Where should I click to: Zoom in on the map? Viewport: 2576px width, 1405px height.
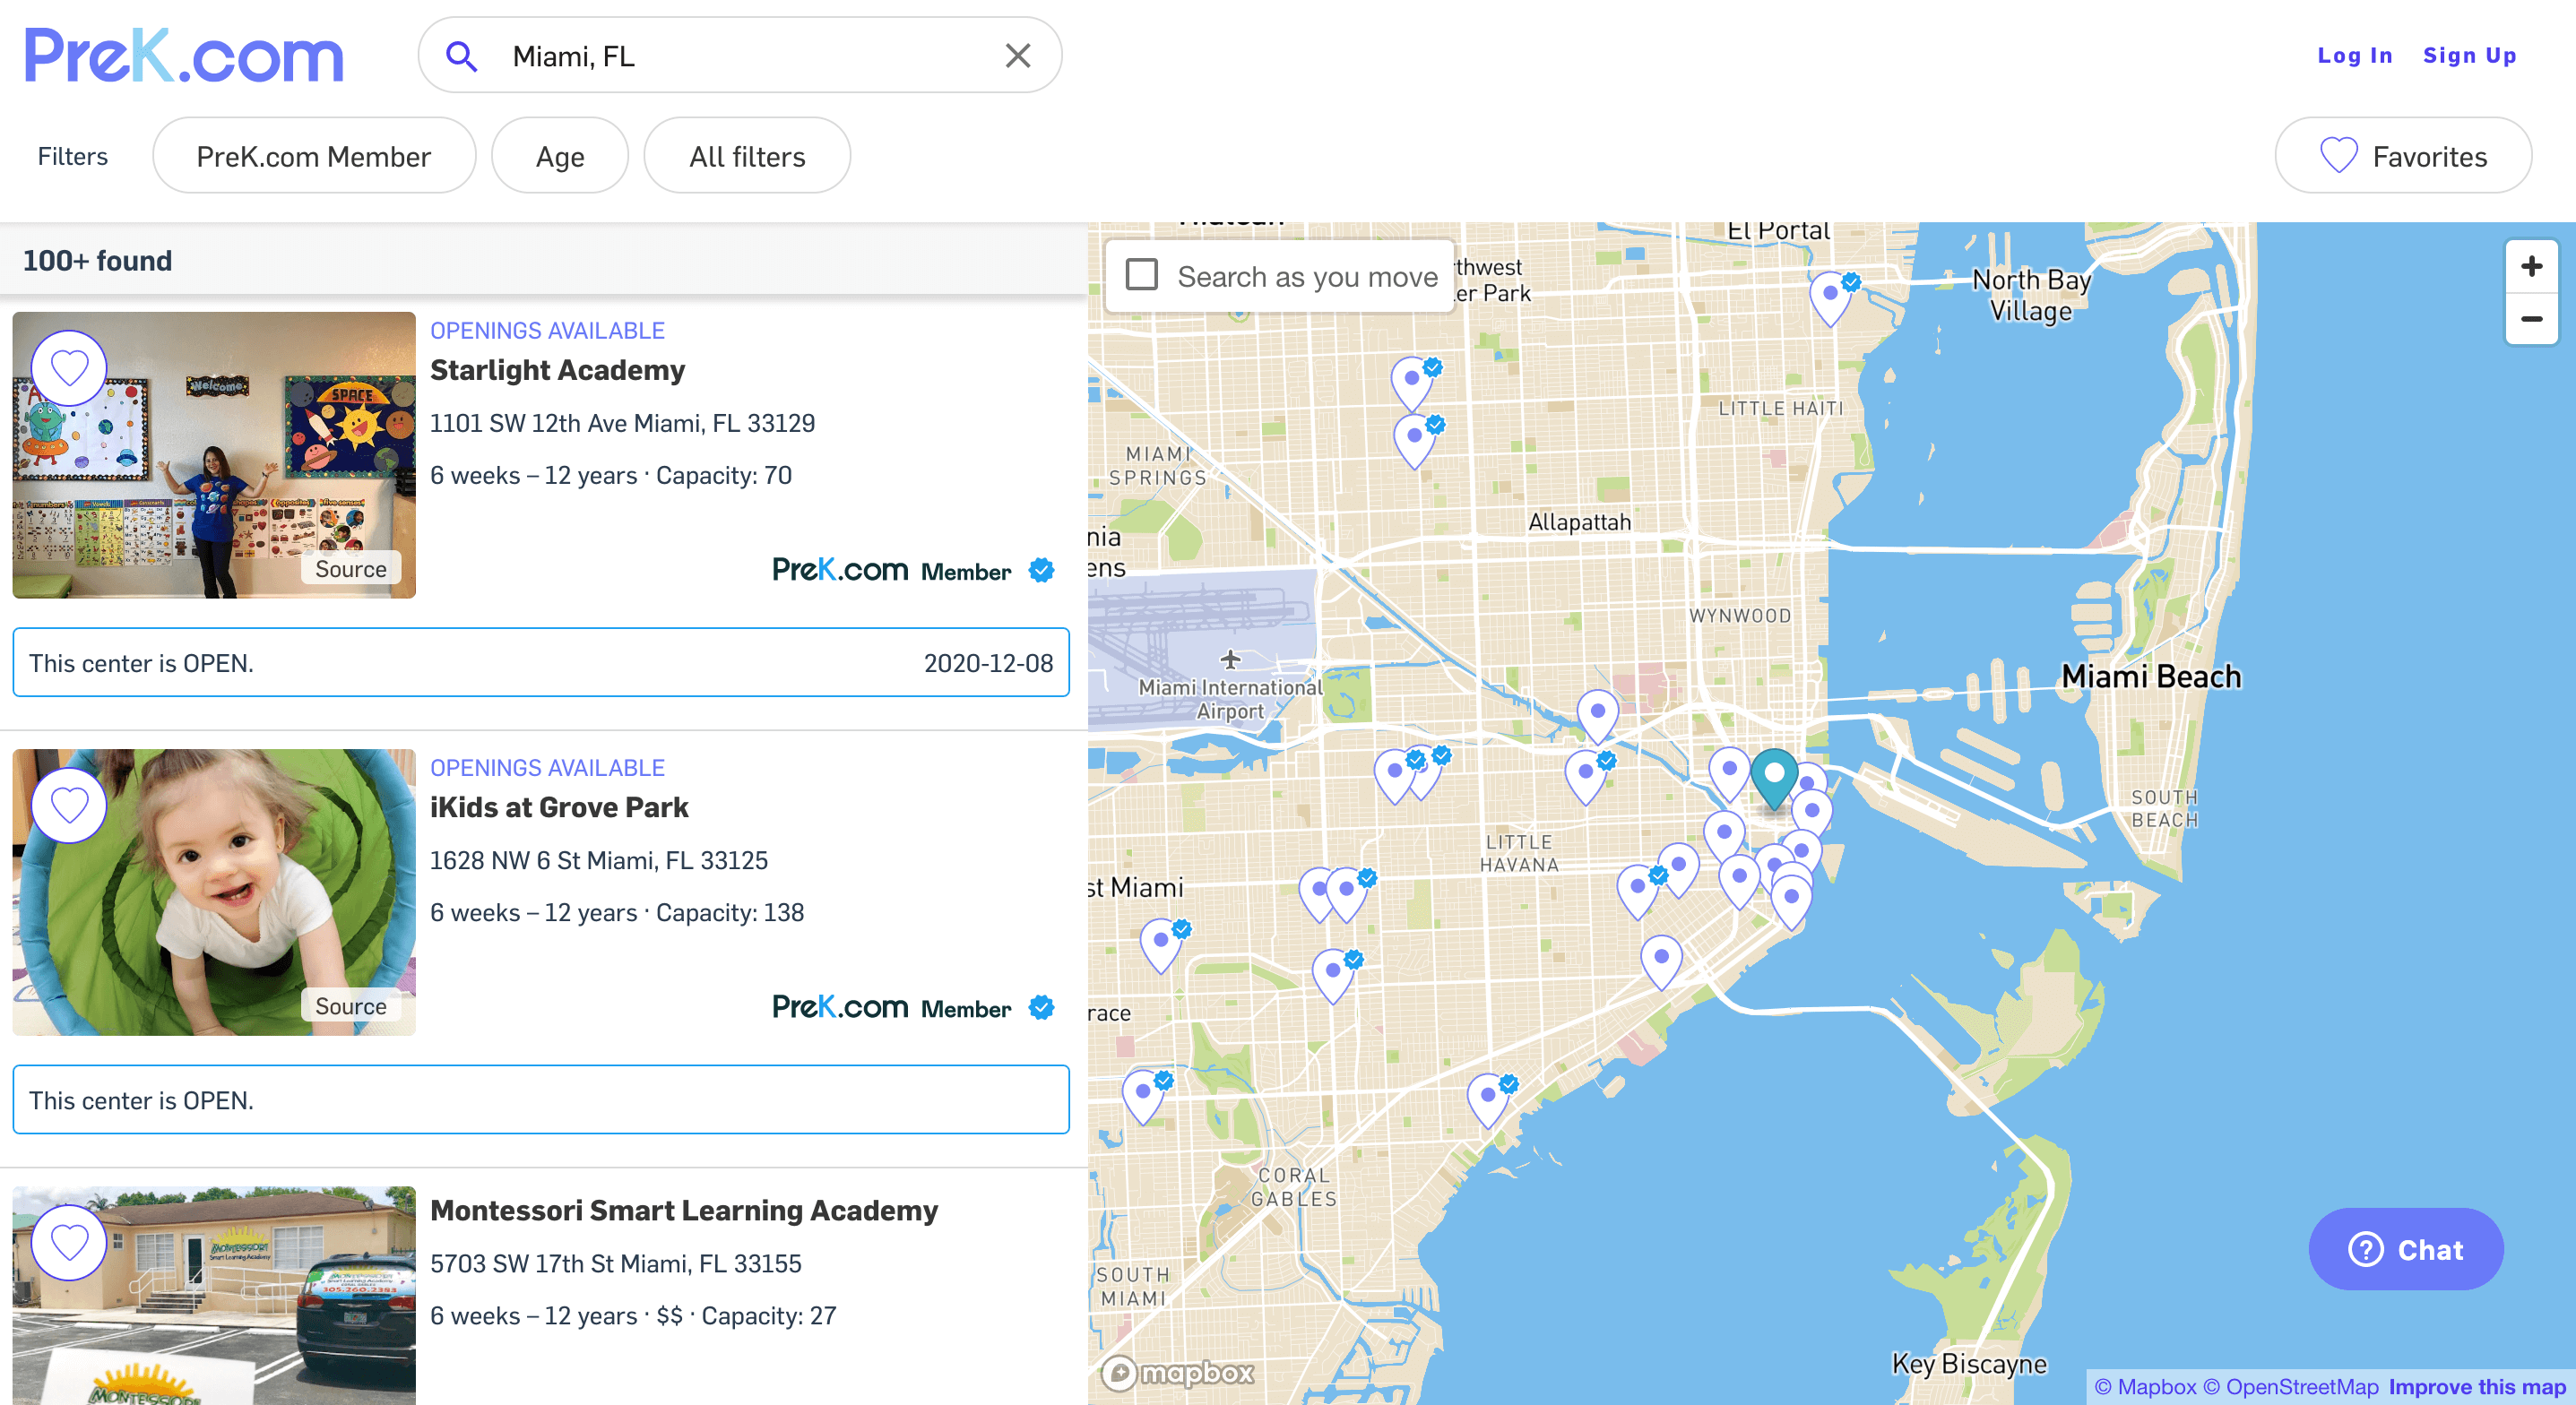click(x=2531, y=267)
